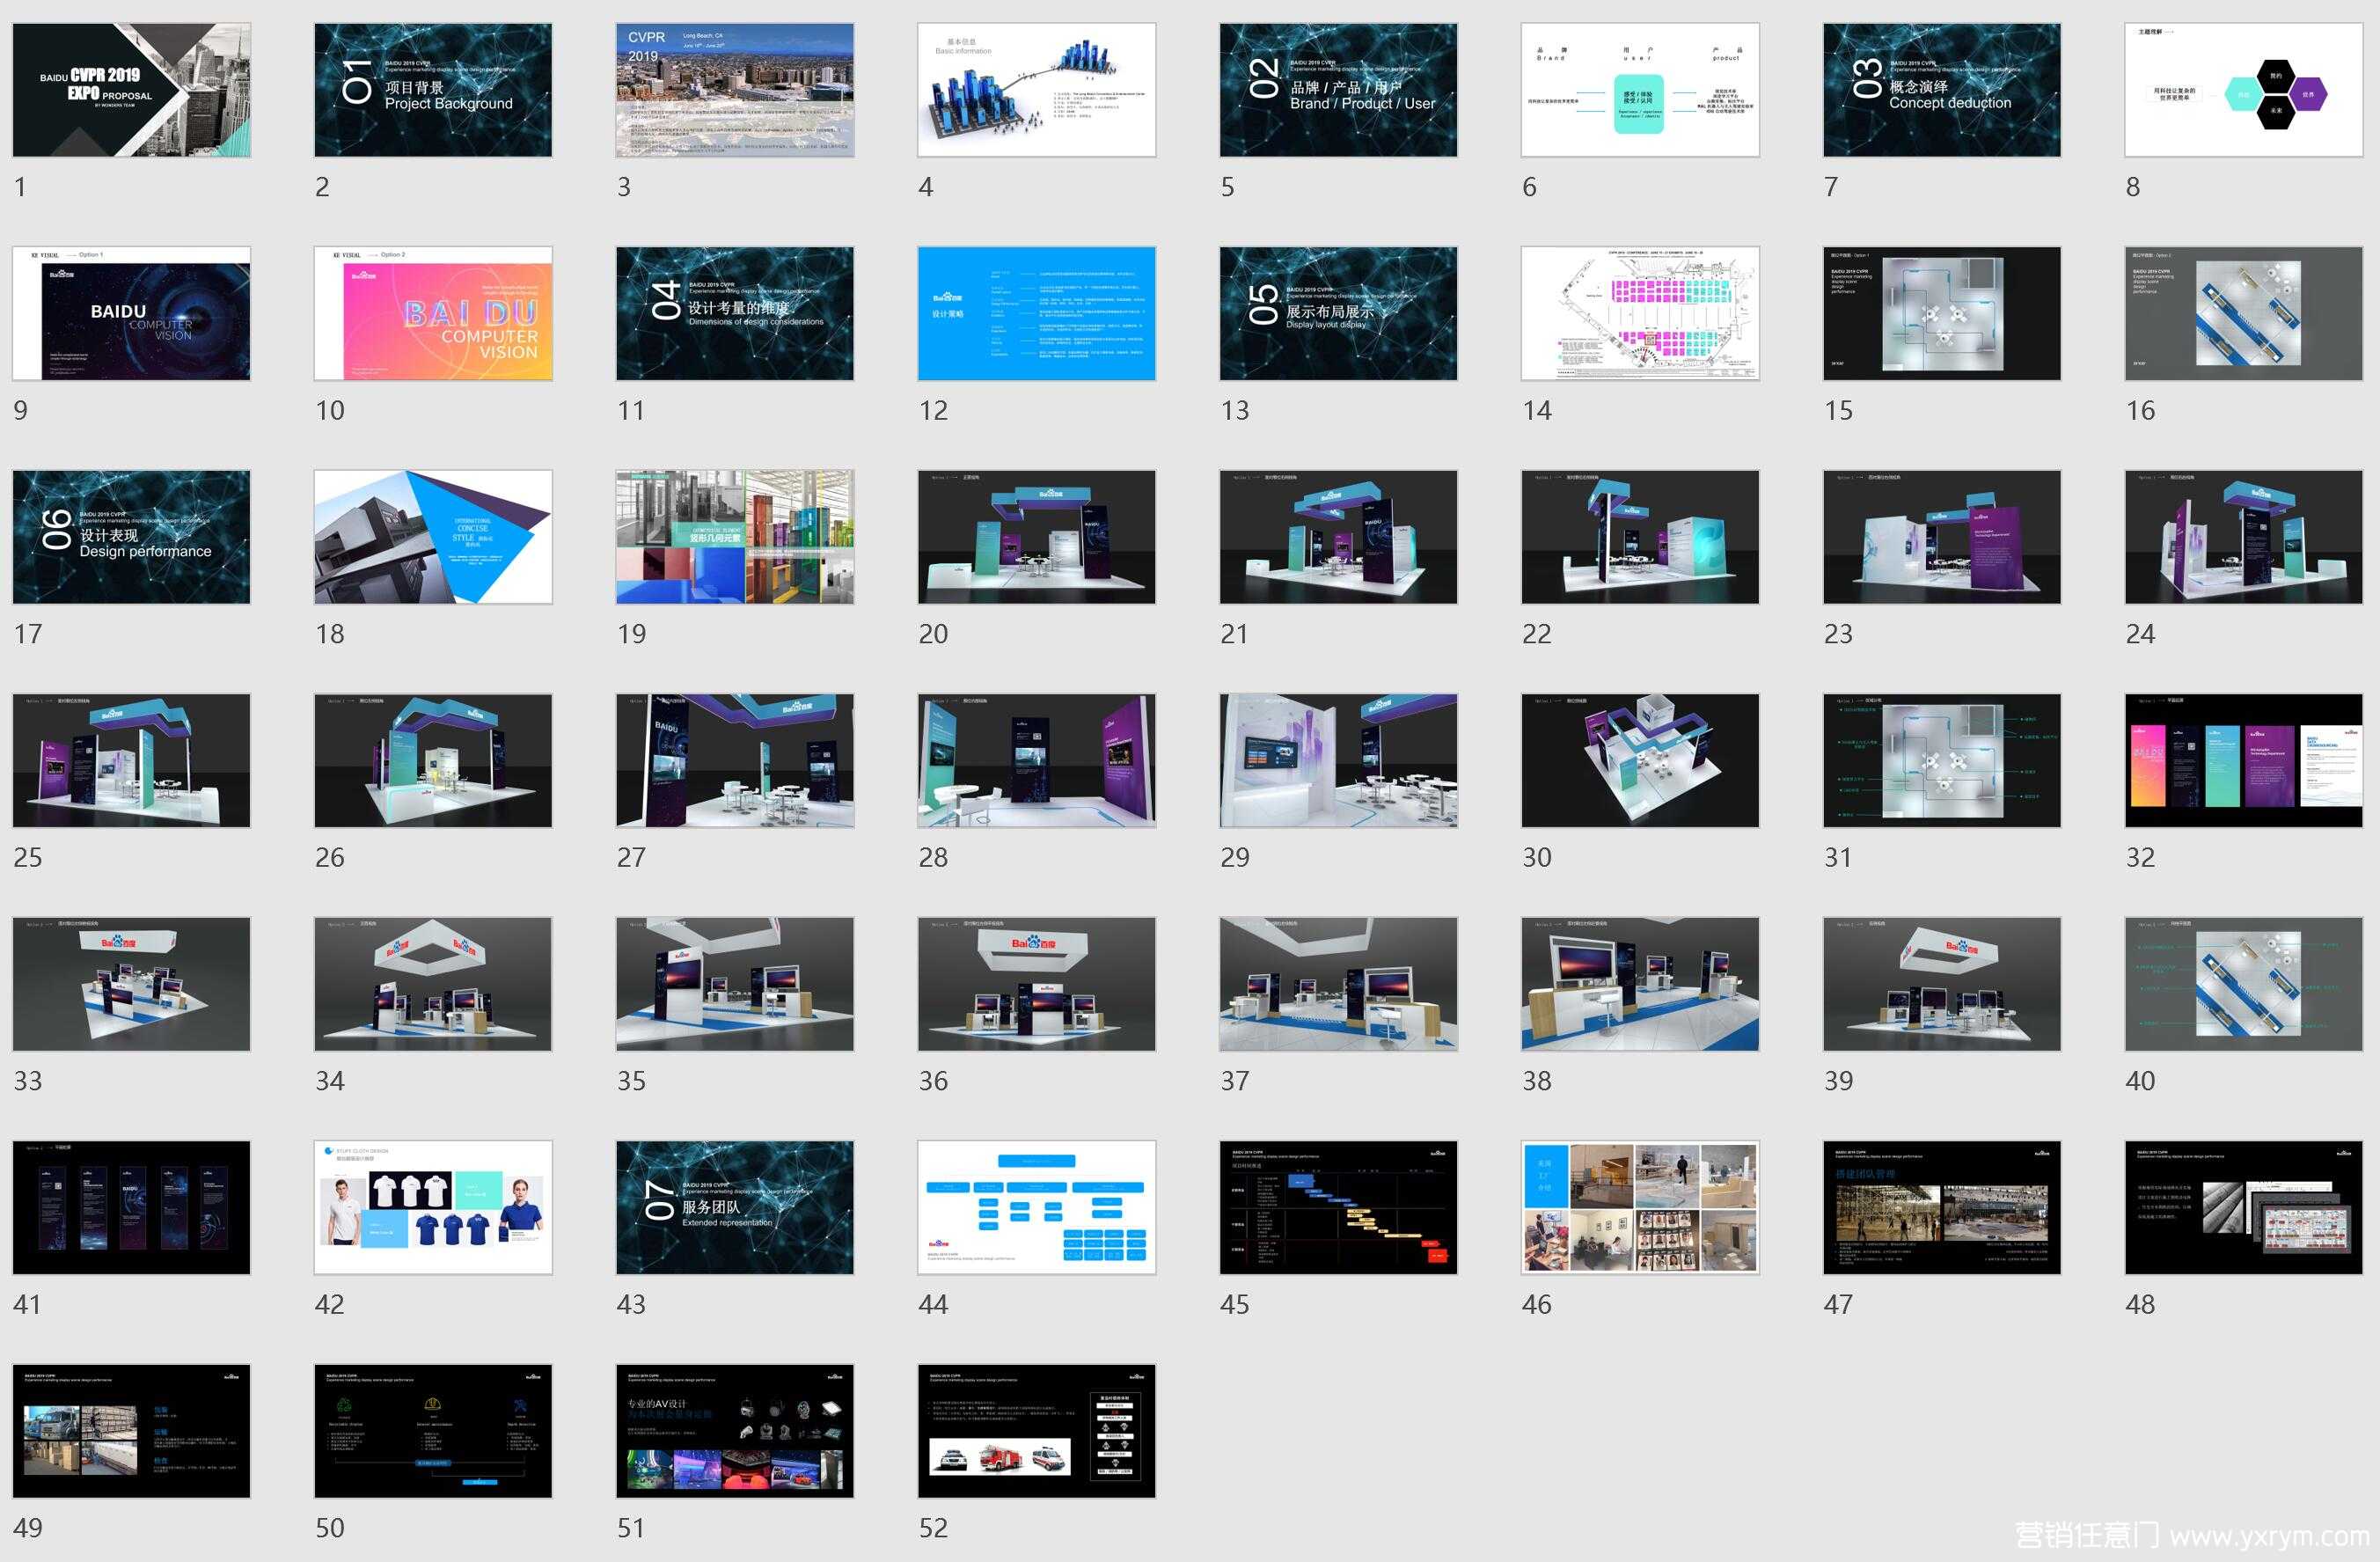Click slide 13 Display layout display section
This screenshot has height=1562, width=2380.
[1338, 313]
